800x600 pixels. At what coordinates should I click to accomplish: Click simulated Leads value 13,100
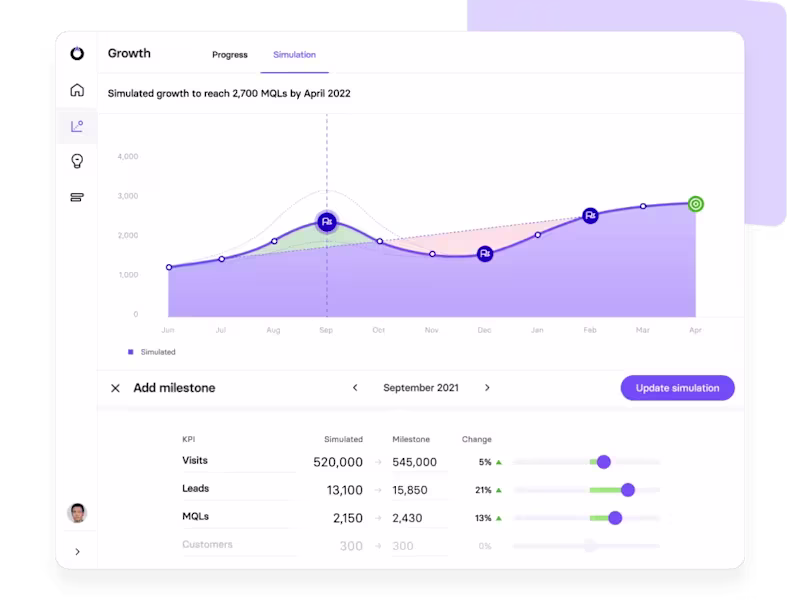point(344,490)
